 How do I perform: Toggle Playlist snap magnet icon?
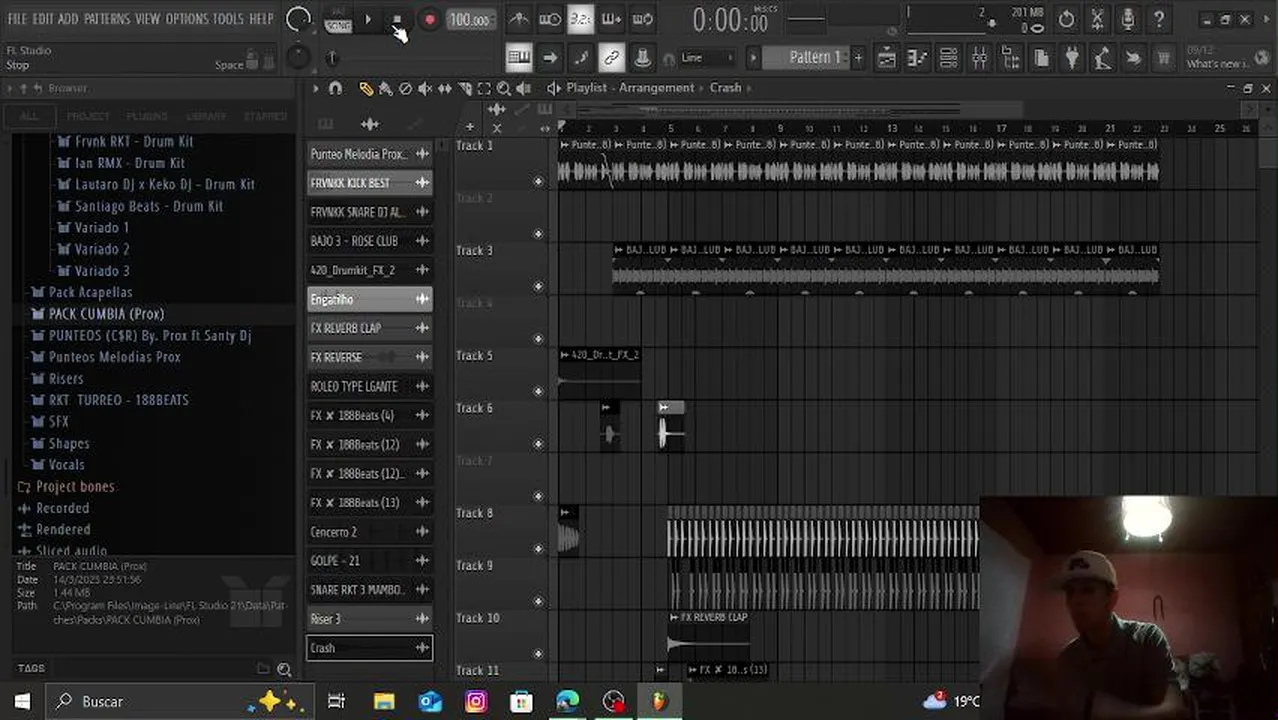(335, 88)
